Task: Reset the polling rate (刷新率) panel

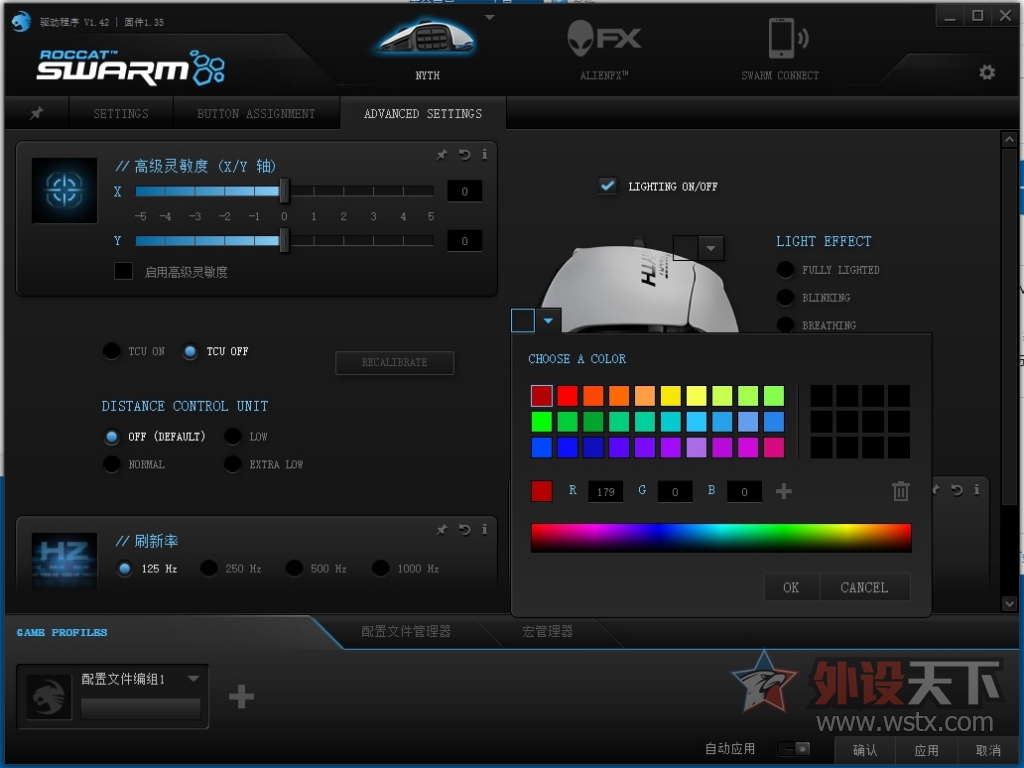Action: click(x=464, y=530)
